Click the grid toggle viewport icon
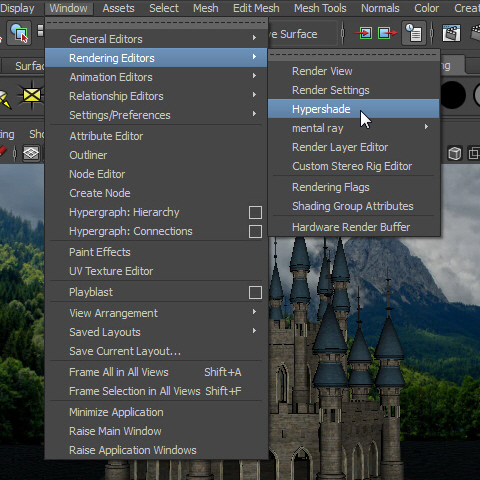 pyautogui.click(x=31, y=154)
